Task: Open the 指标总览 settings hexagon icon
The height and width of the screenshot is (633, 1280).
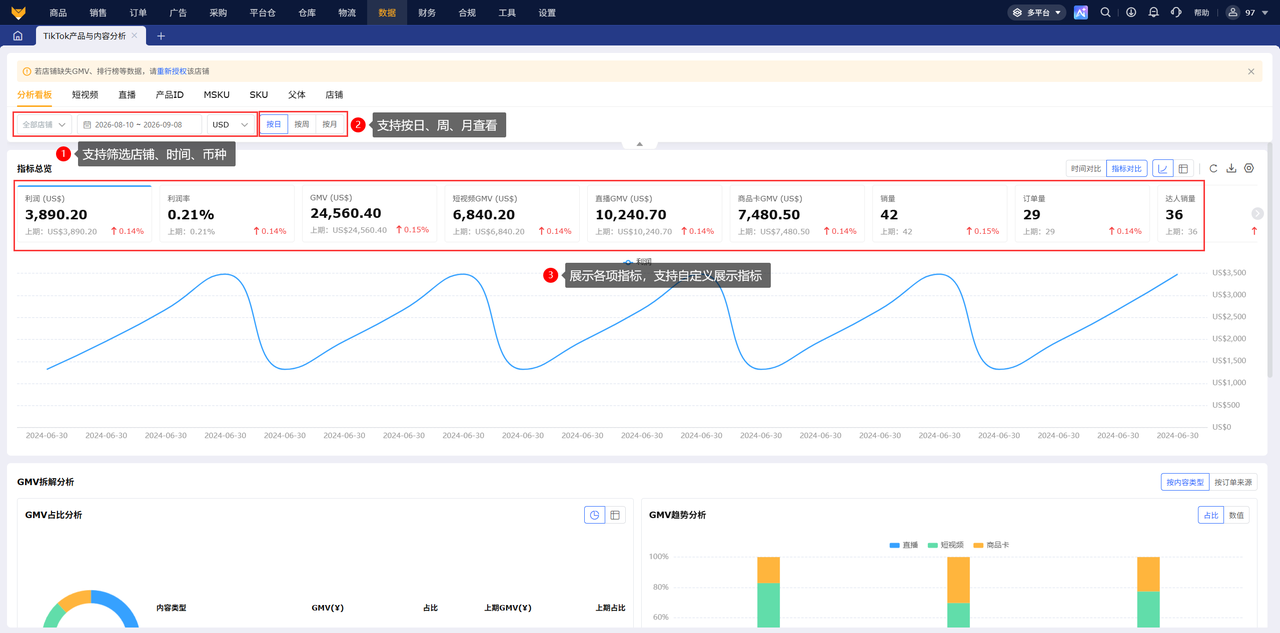Action: pos(1249,169)
